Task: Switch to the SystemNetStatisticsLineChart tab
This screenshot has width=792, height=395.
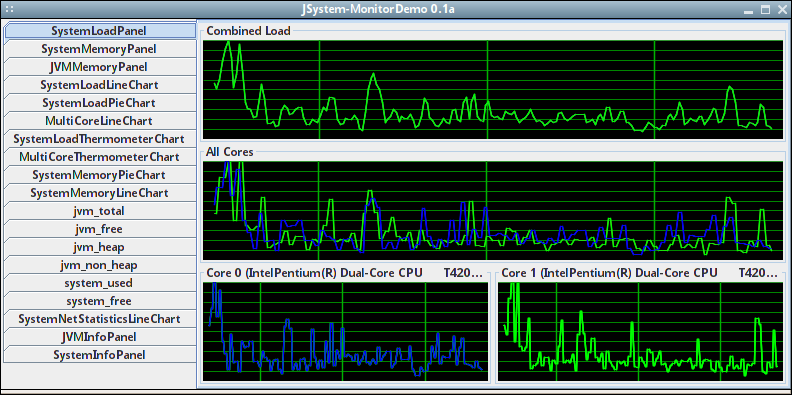Action: [100, 319]
